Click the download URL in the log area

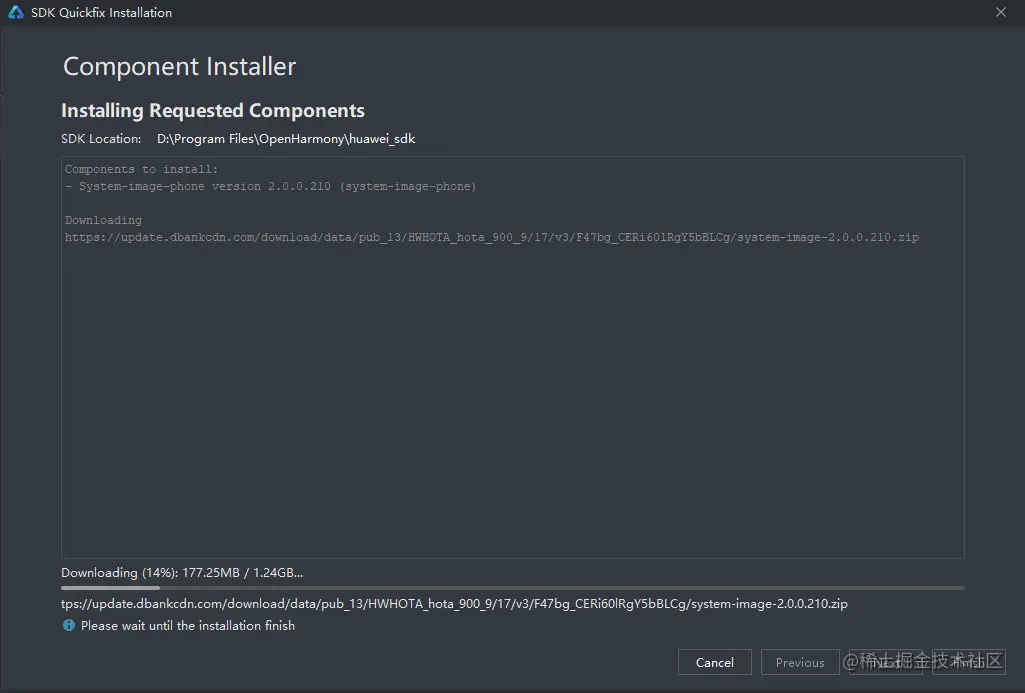pyautogui.click(x=492, y=237)
